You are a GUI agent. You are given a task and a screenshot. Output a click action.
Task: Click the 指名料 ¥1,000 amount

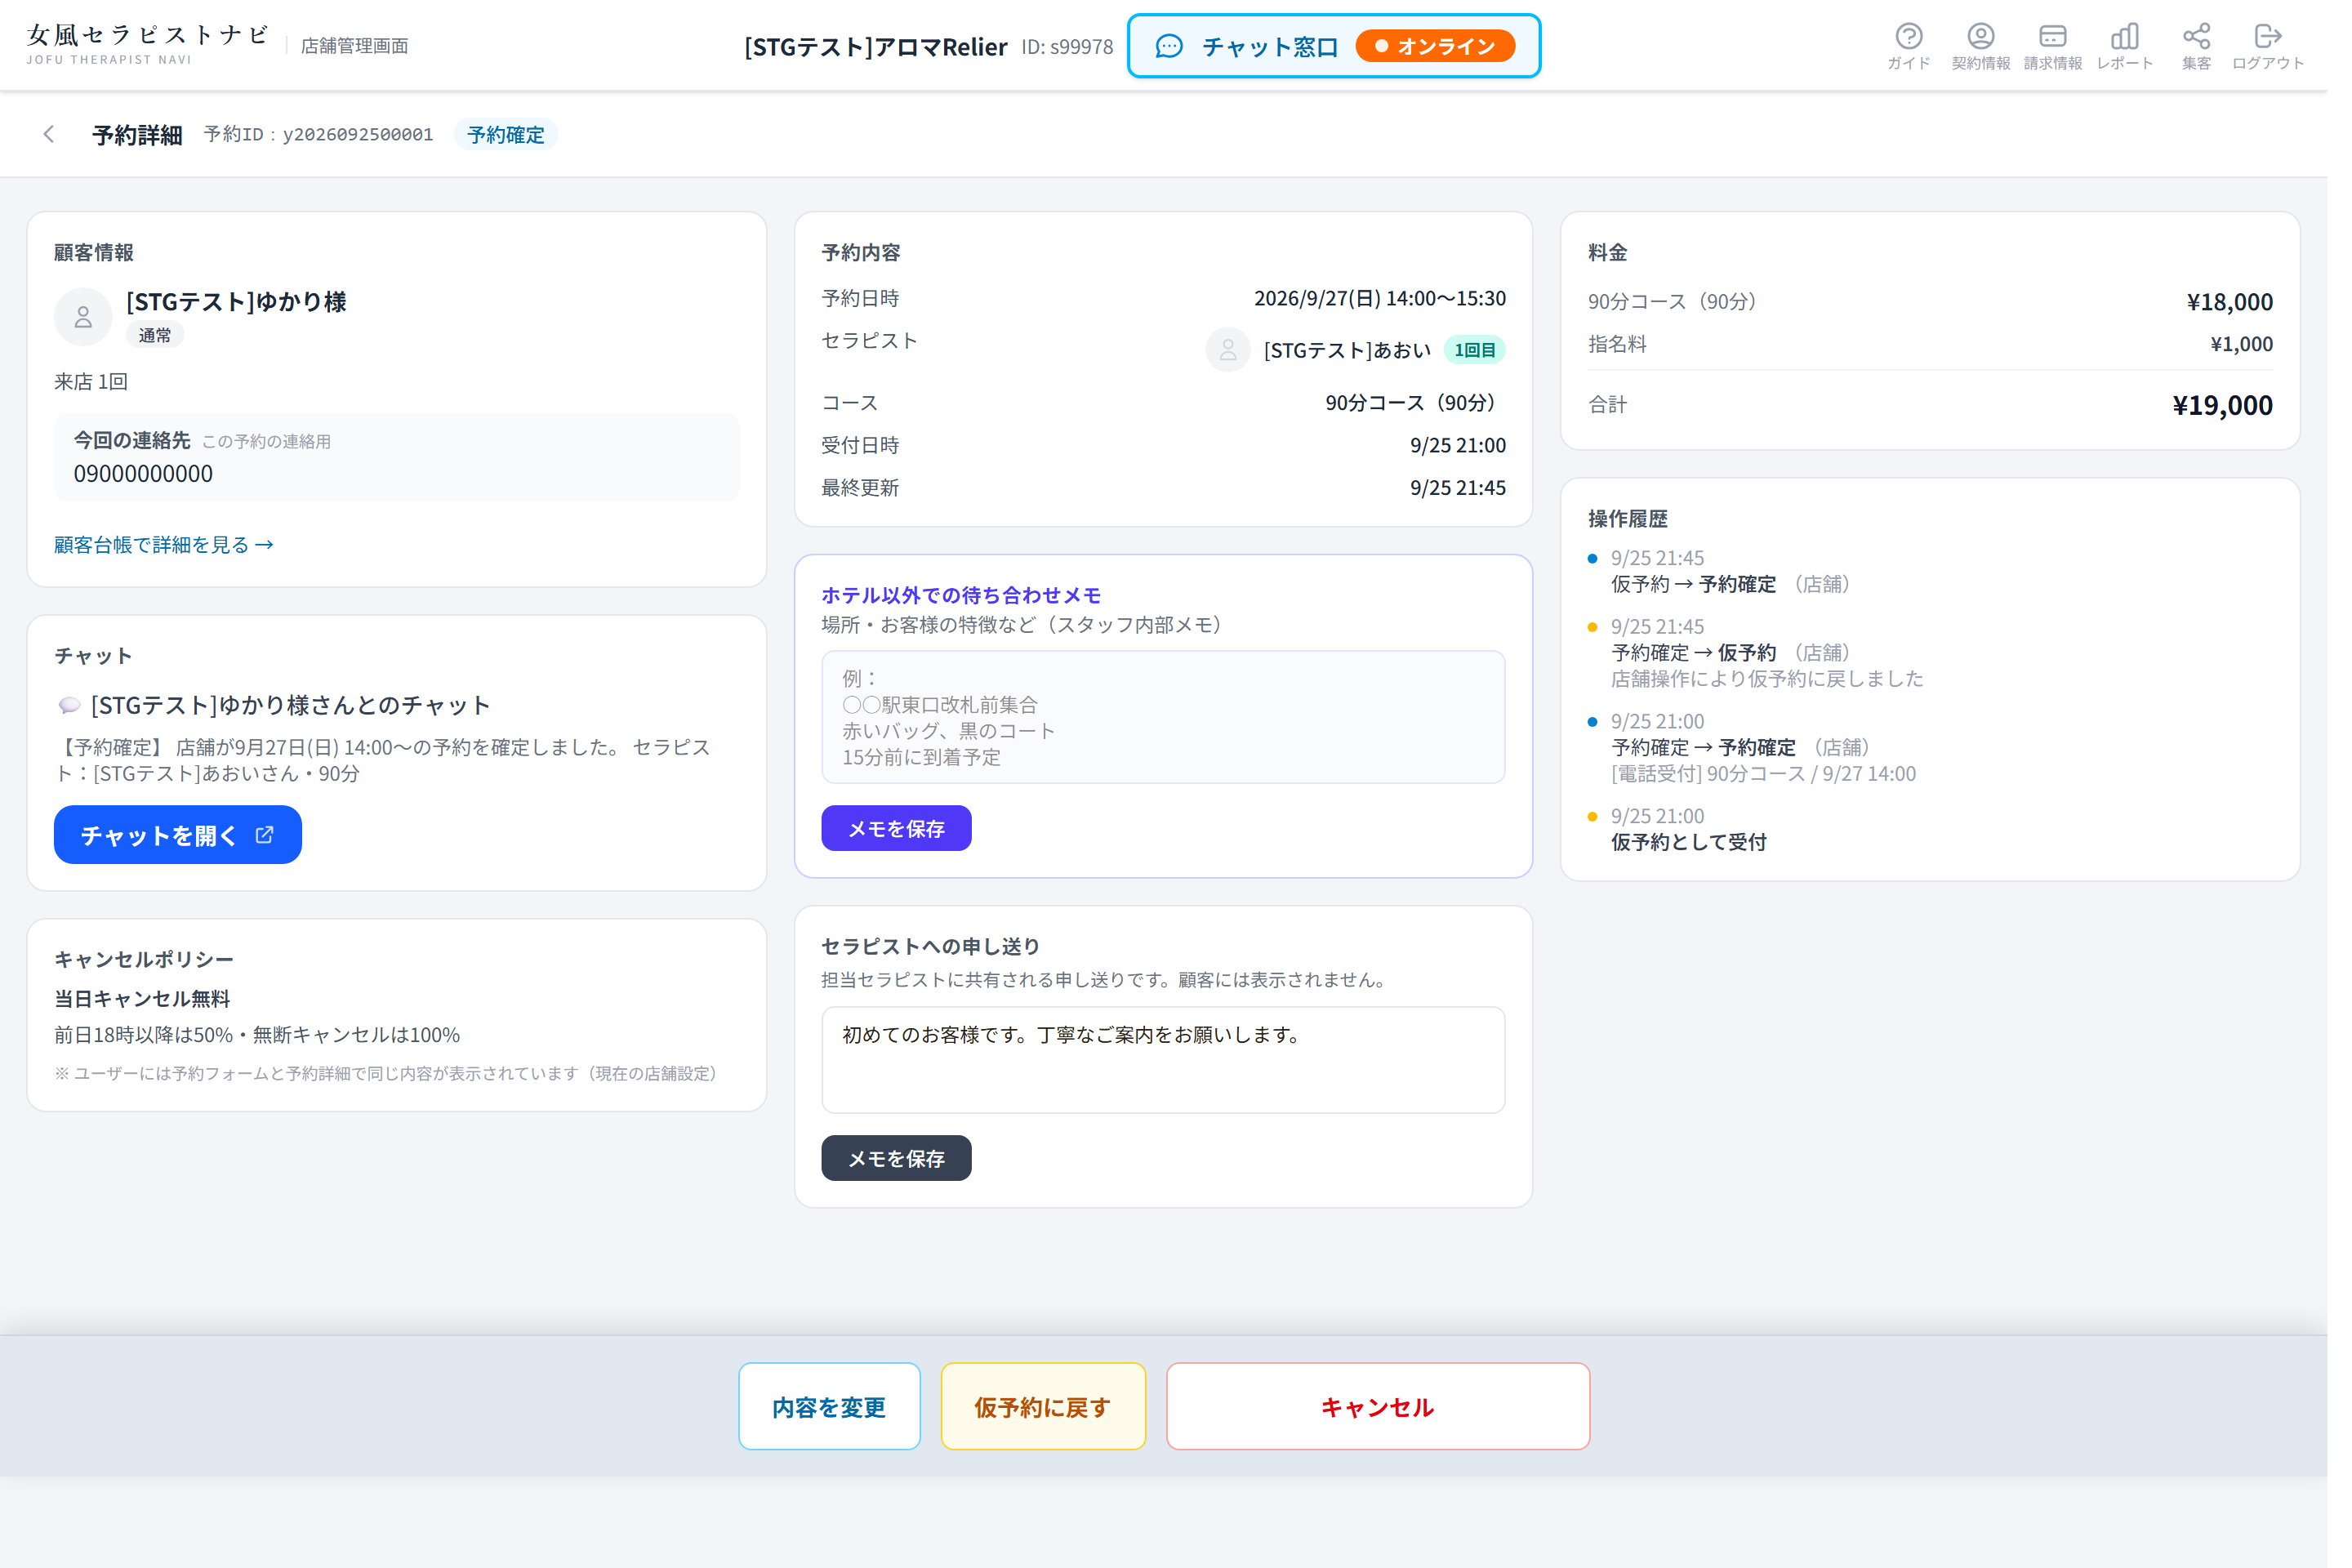pyautogui.click(x=2263, y=347)
